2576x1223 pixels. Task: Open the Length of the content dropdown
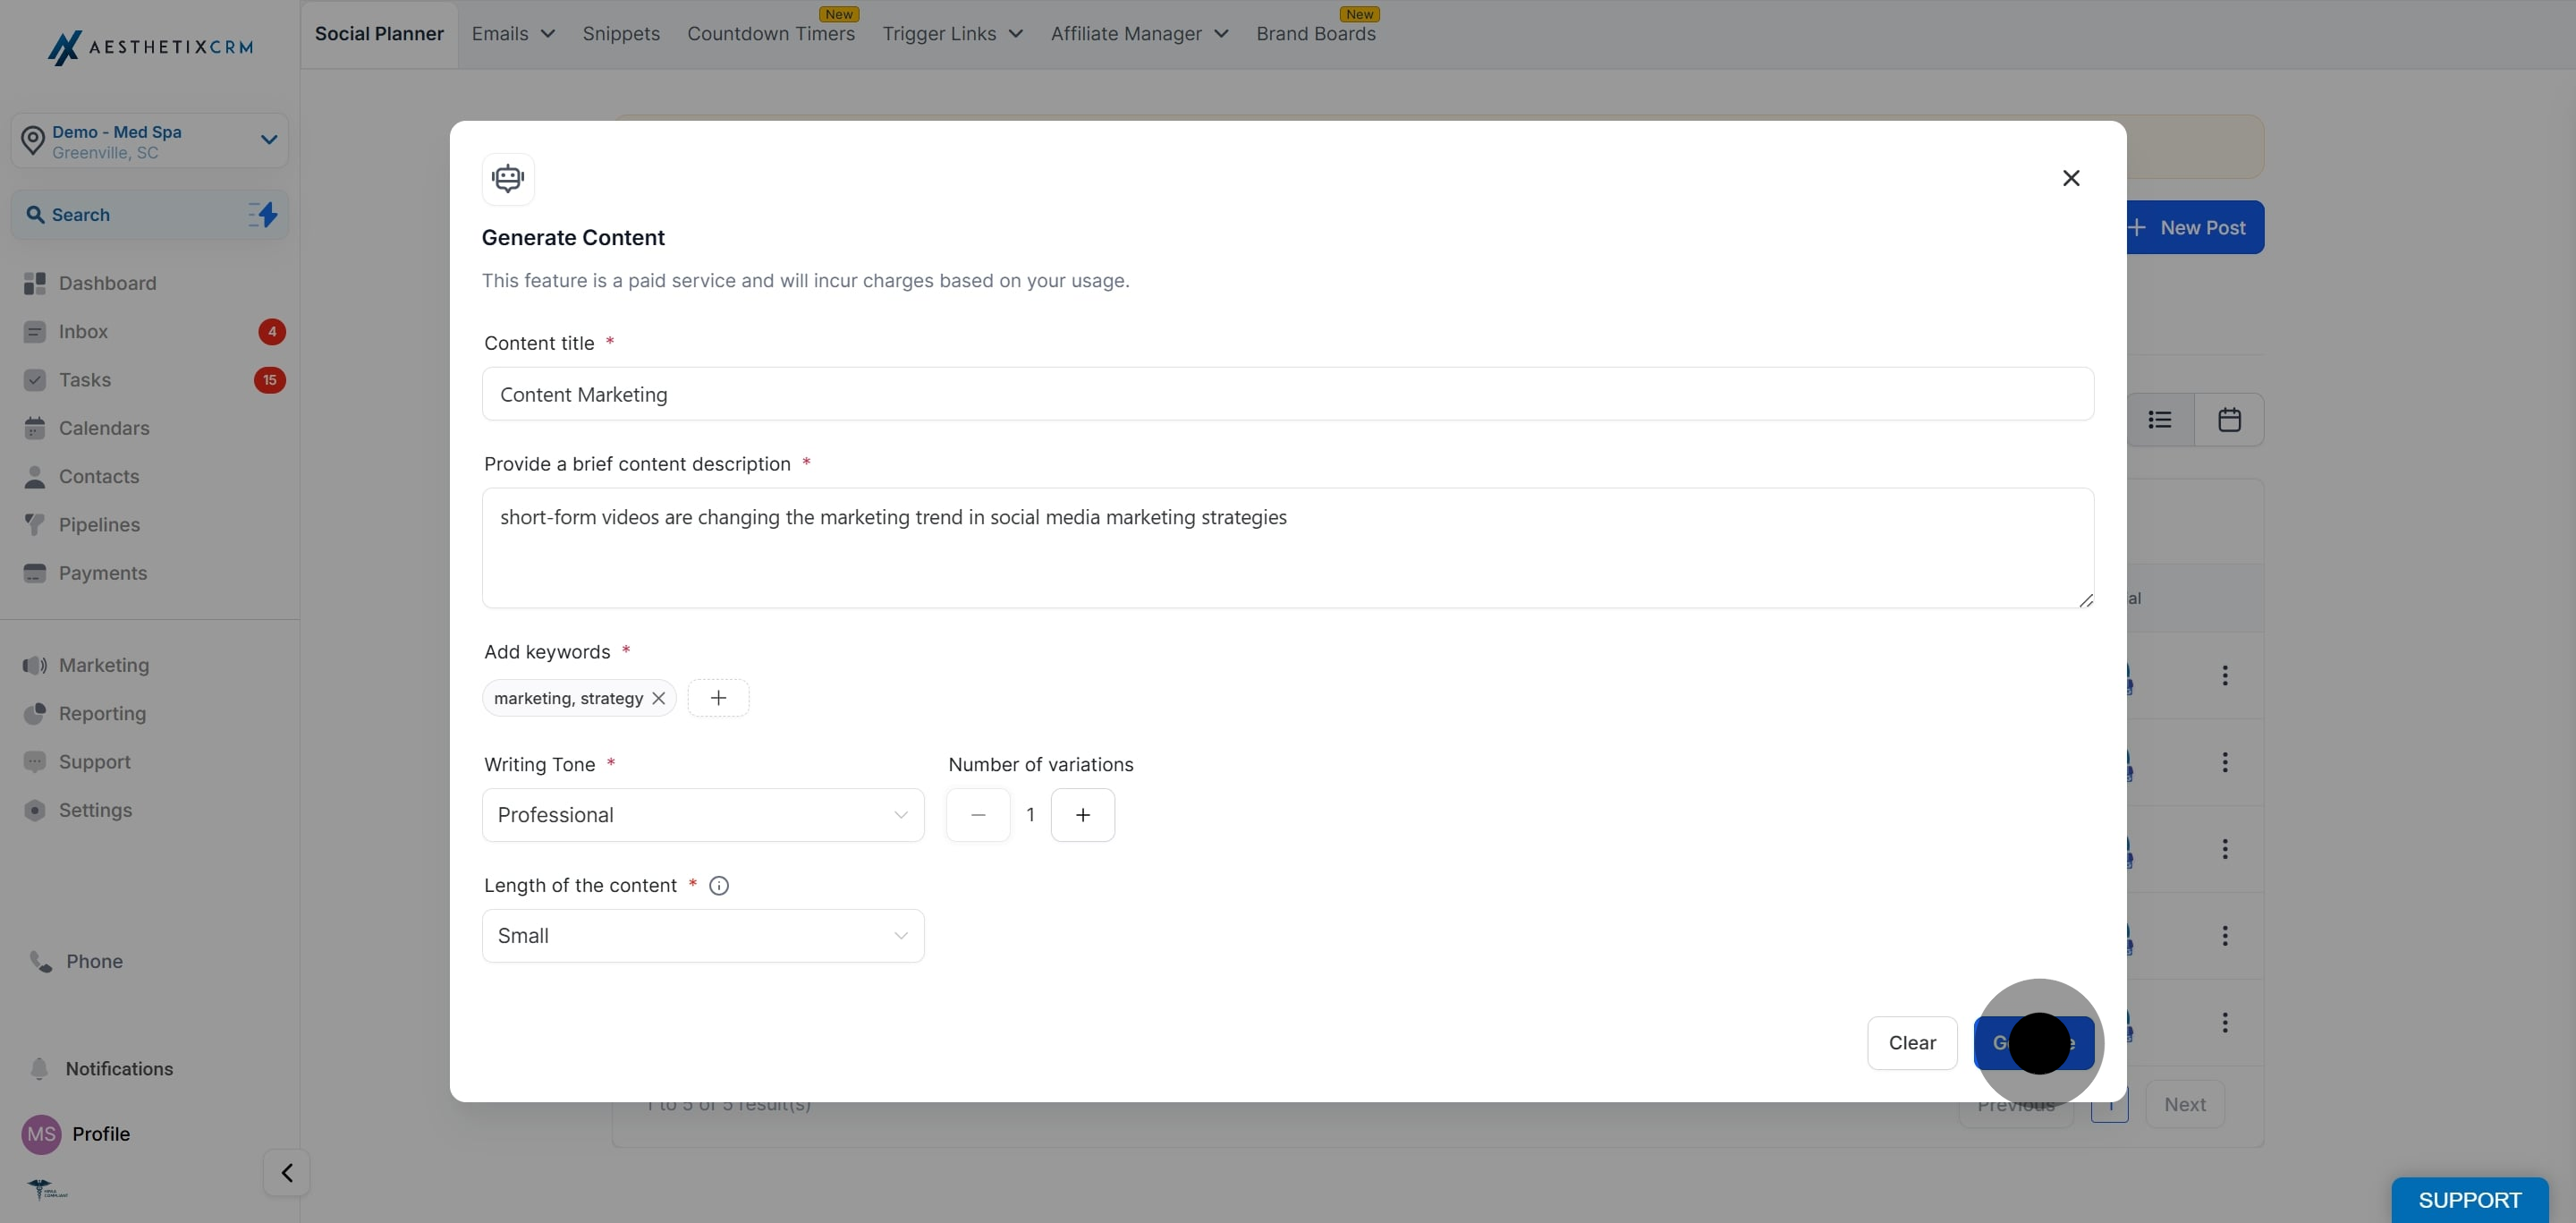(x=702, y=936)
